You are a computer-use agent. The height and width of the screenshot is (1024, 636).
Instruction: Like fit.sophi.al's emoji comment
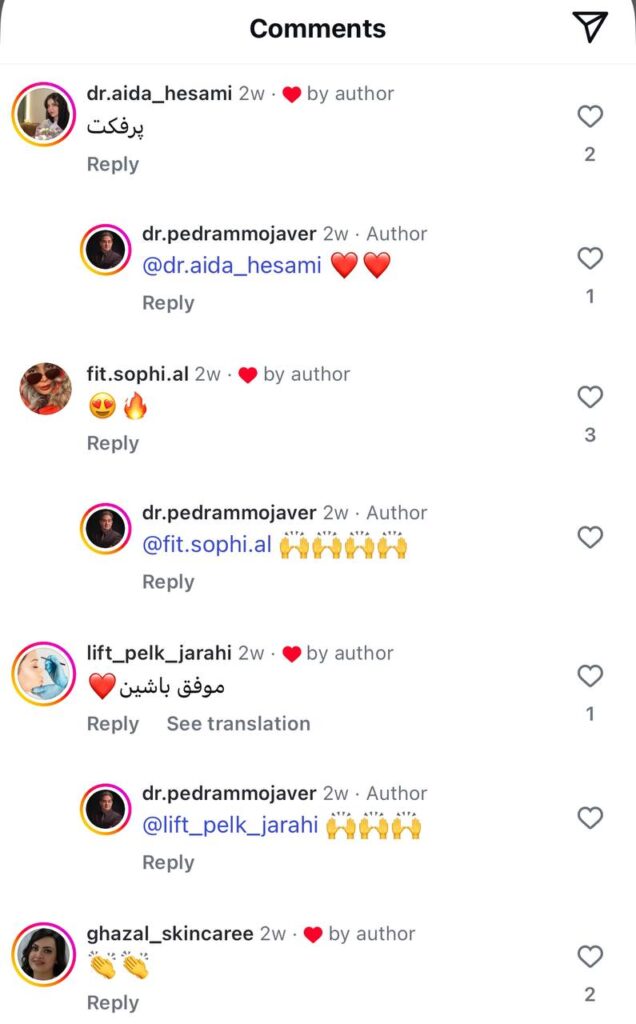pyautogui.click(x=590, y=397)
